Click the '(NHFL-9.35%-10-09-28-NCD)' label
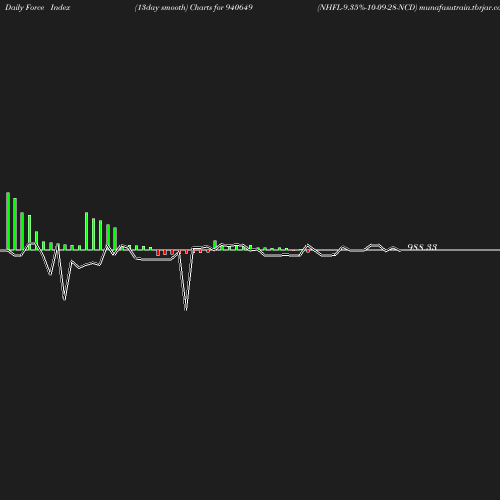Screen dimensions: 500x500 click(x=367, y=7)
